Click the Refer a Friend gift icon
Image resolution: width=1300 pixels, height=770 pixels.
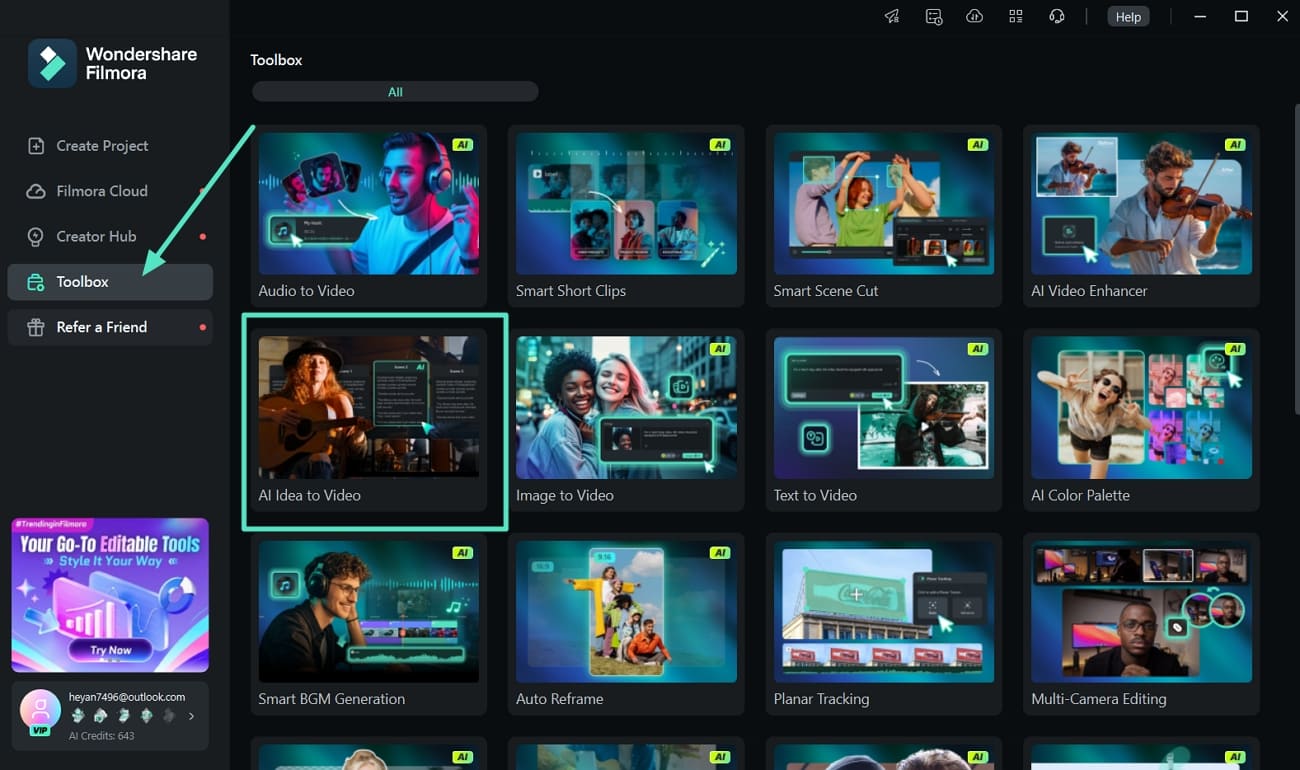36,327
